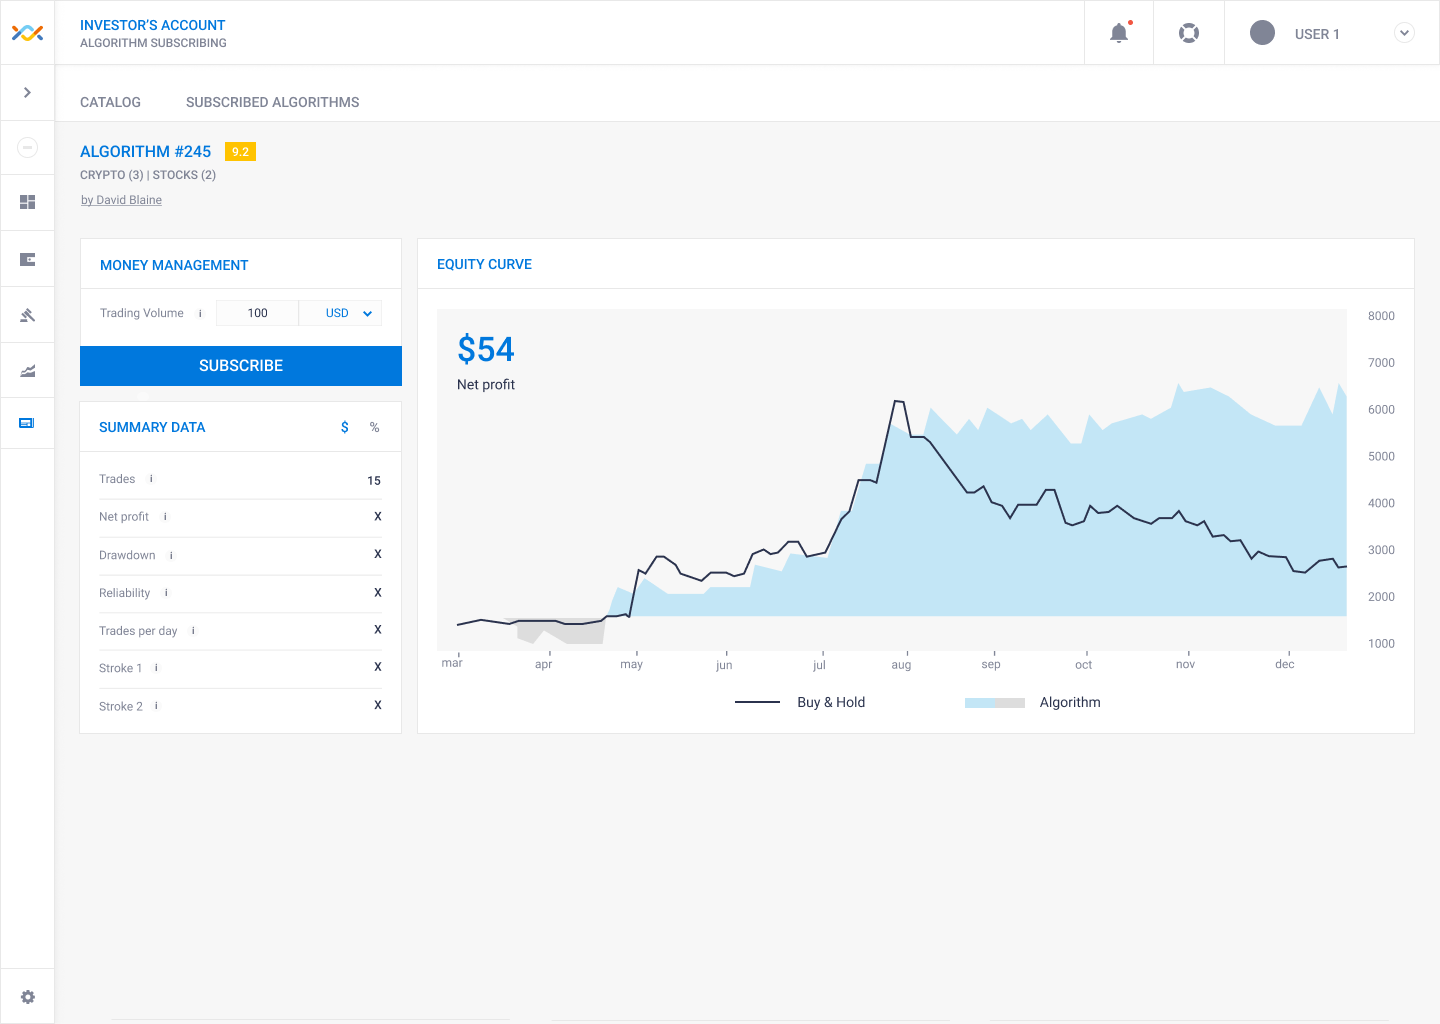Toggle summary data to dollar view
1440x1024 pixels.
[x=345, y=427]
